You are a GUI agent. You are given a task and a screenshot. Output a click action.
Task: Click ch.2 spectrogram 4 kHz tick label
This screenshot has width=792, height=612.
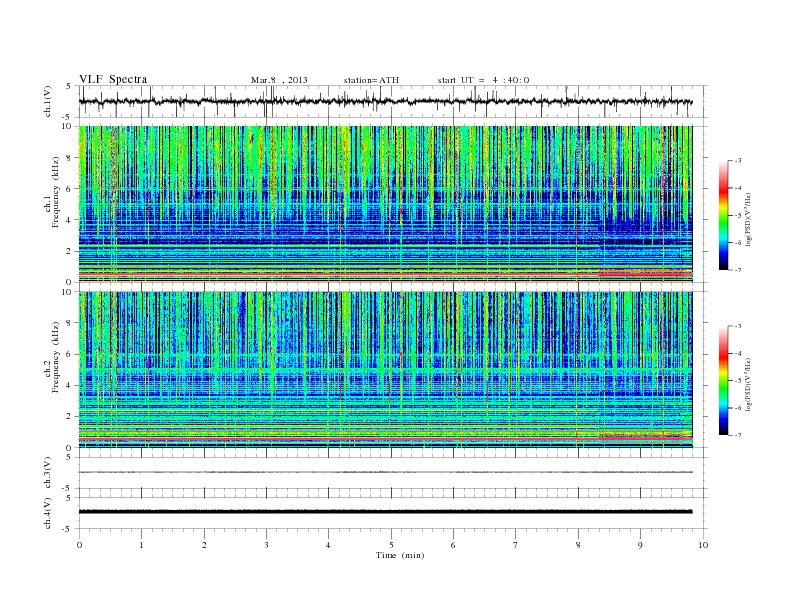tap(69, 385)
